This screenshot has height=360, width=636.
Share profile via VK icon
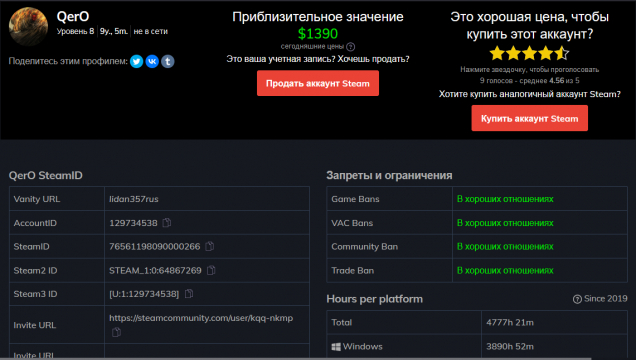152,61
